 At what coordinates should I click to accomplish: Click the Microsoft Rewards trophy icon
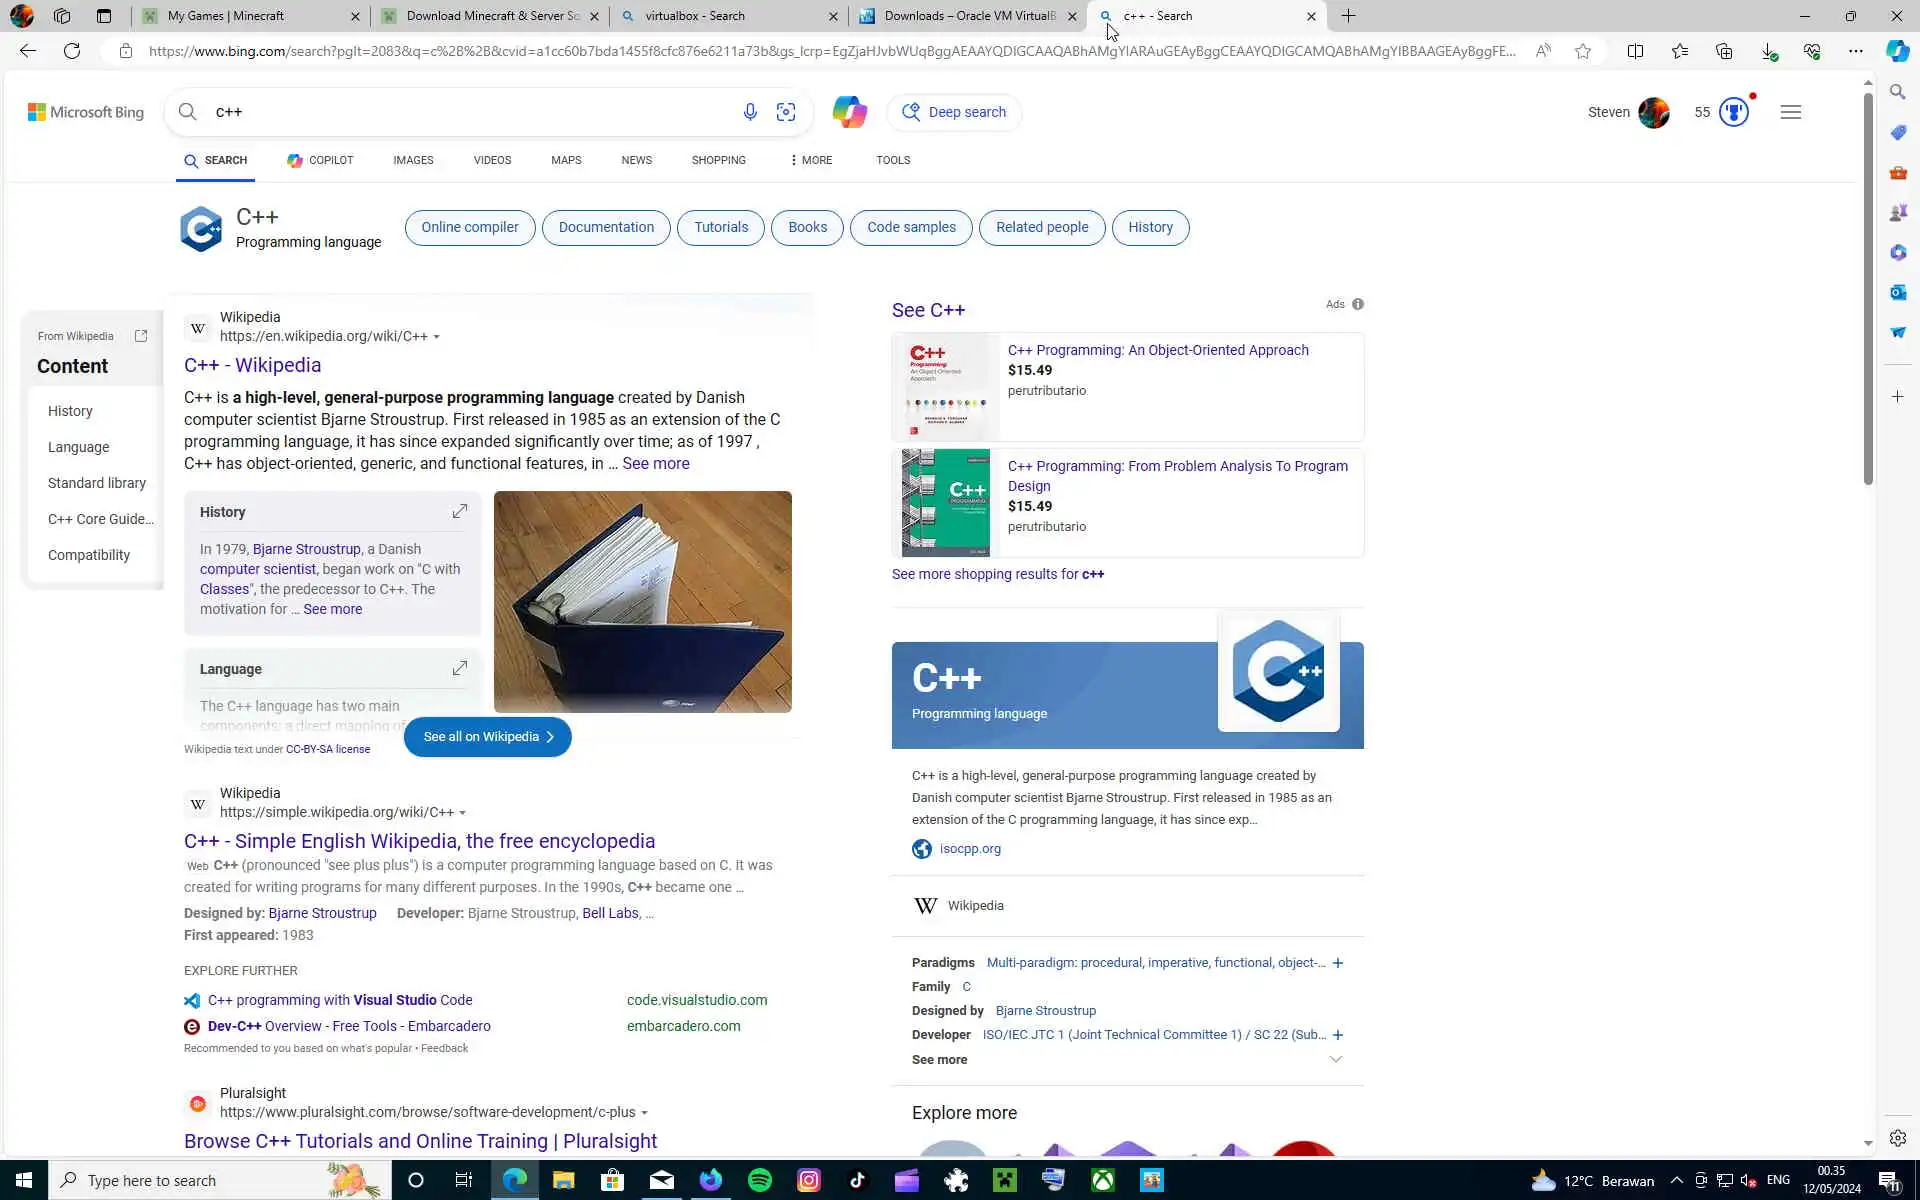[x=1733, y=112]
